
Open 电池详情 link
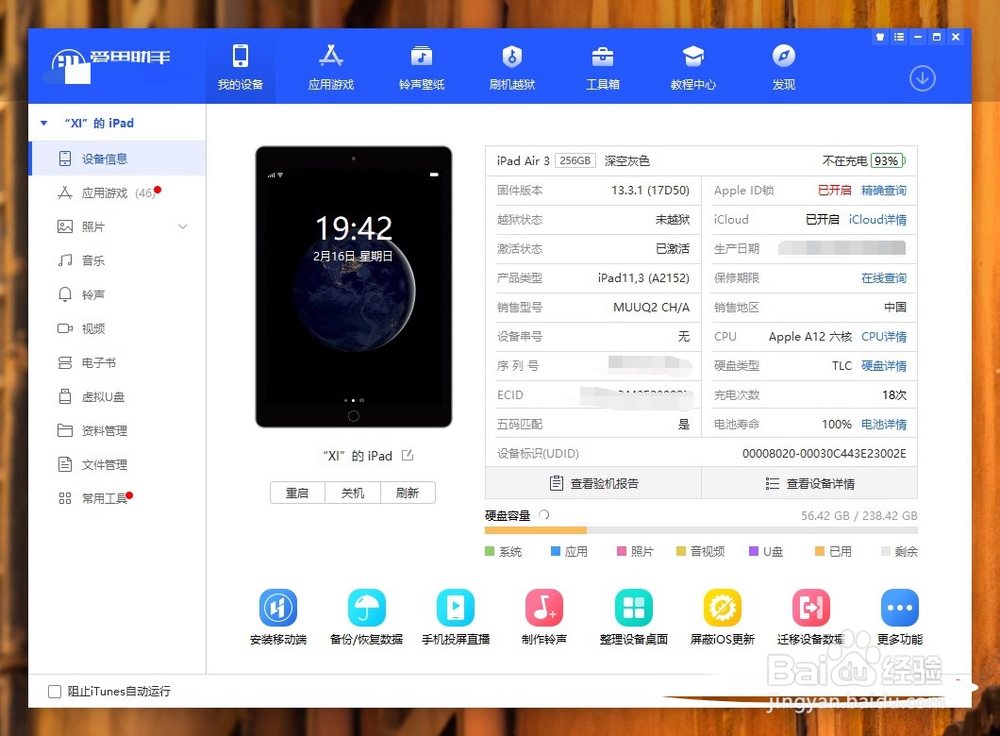[x=883, y=425]
